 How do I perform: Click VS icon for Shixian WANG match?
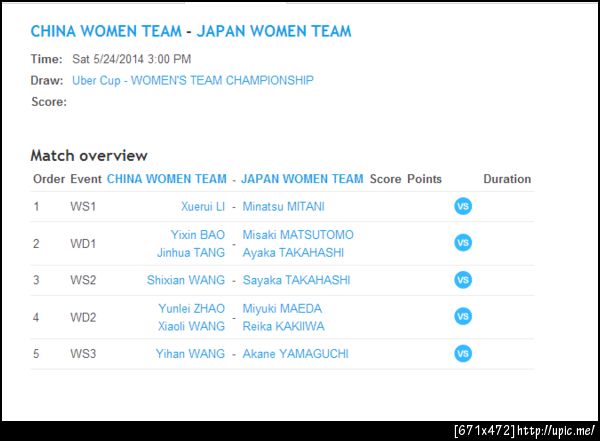coord(463,280)
